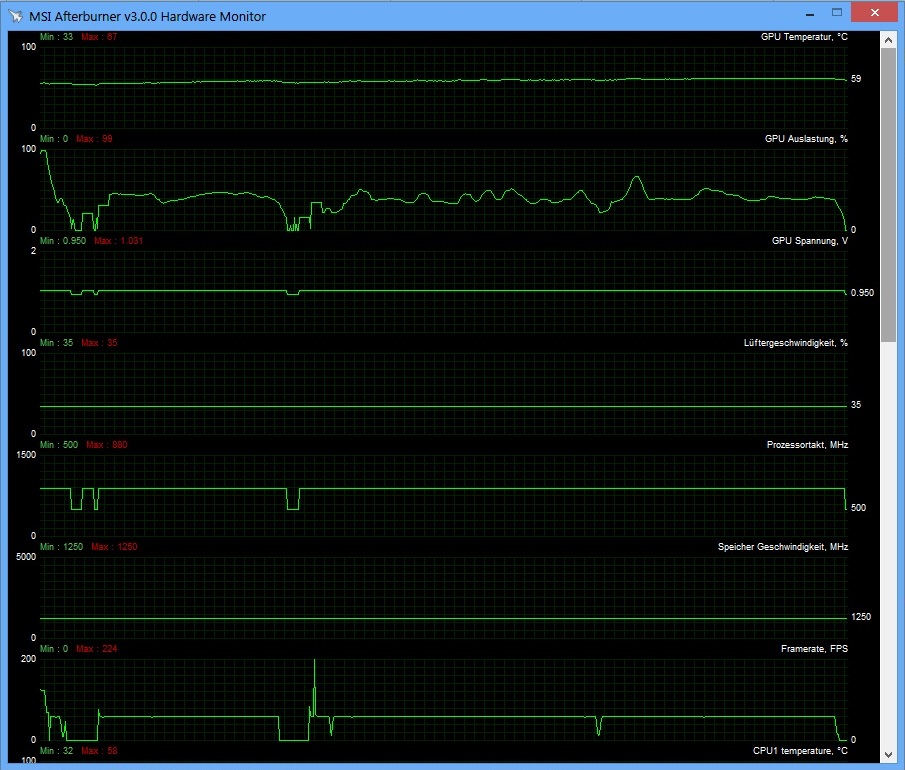This screenshot has height=770, width=905.
Task: Click the Framerate FPS graph label
Action: [814, 649]
